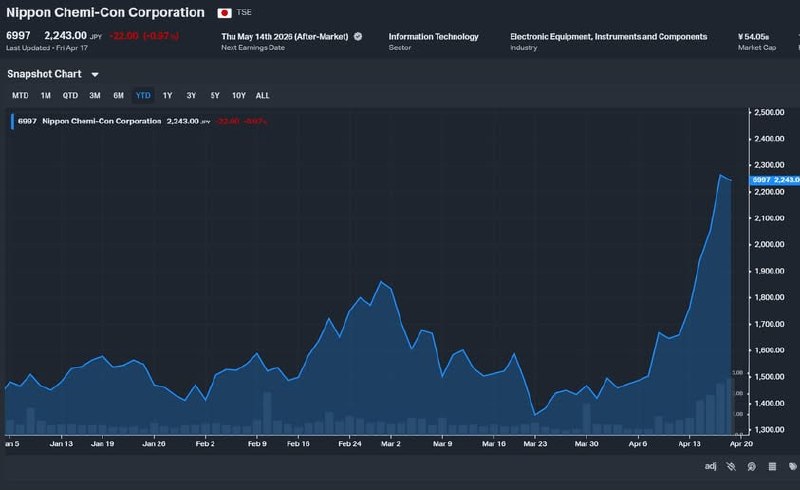
Task: Switch the chart range to 1Y
Action: tap(167, 96)
